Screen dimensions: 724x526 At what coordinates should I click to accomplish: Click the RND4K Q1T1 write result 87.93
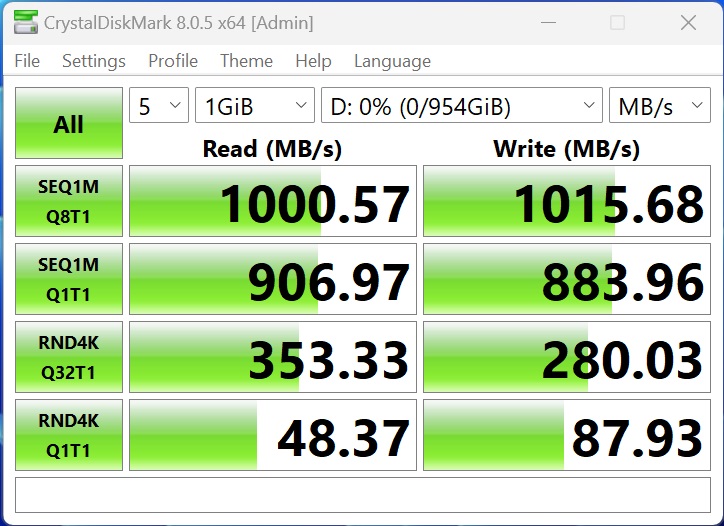tap(566, 436)
